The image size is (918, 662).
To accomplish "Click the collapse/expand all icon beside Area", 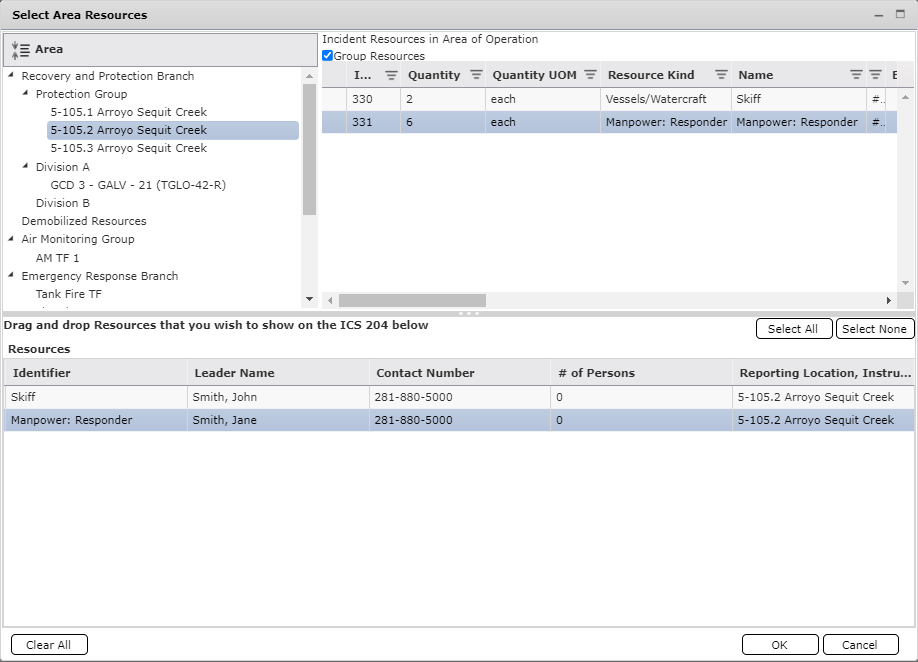I will pyautogui.click(x=20, y=50).
